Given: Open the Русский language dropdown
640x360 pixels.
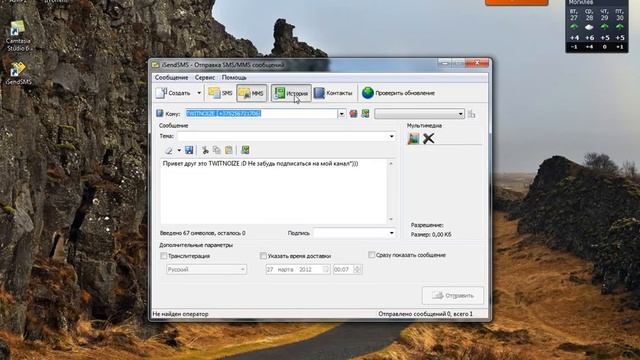Looking at the screenshot, I should pos(207,269).
